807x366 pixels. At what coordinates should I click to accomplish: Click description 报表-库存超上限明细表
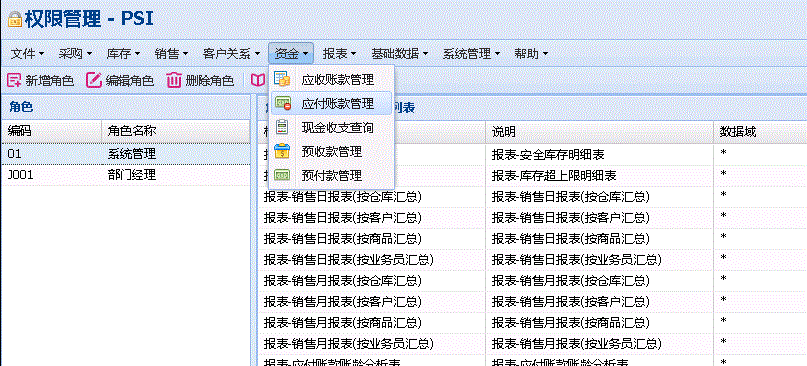554,176
